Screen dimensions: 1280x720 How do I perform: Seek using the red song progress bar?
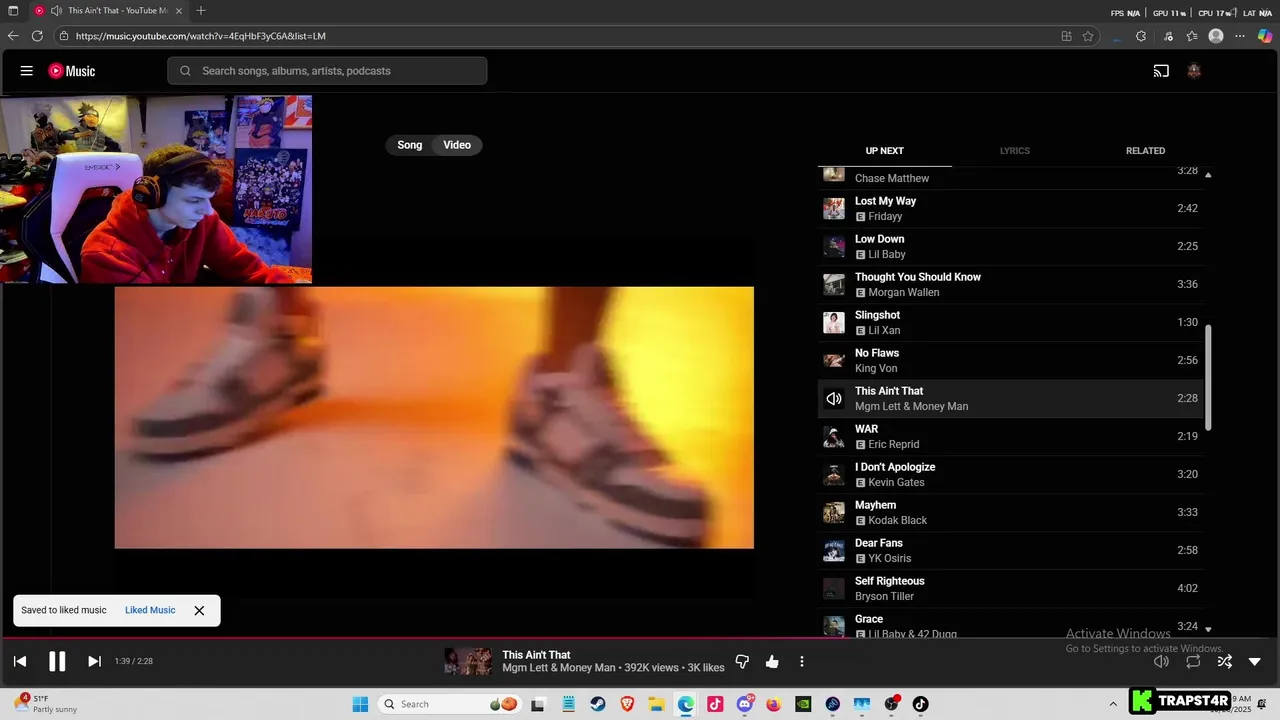640,637
